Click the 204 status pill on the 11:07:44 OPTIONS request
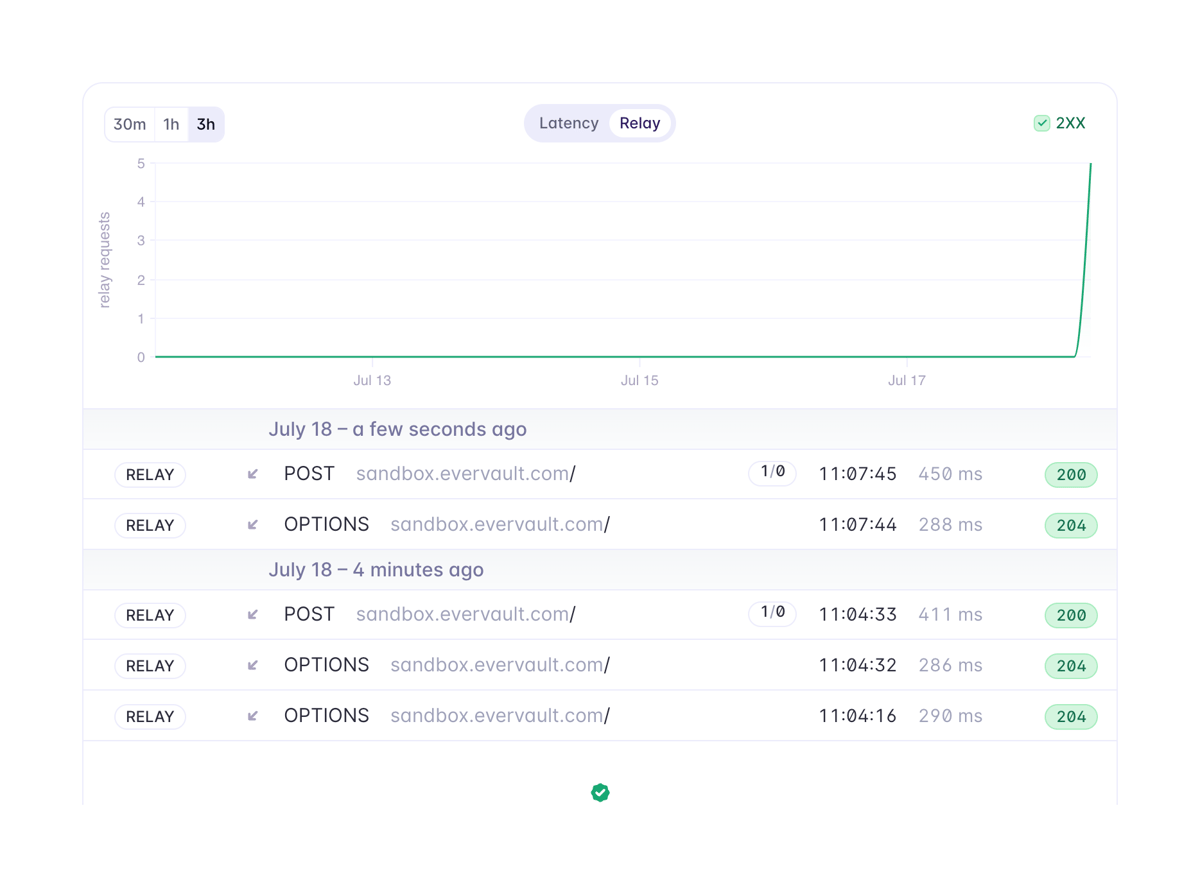 click(1071, 525)
